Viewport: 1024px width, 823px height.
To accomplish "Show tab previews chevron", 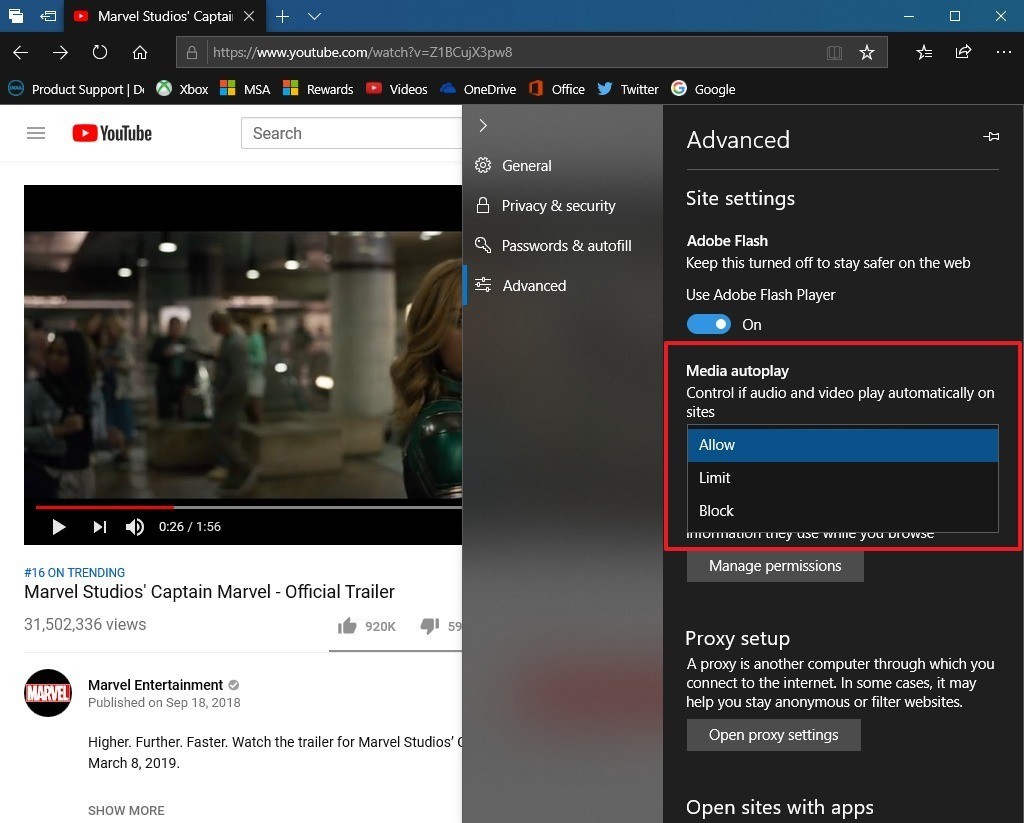I will (x=314, y=16).
